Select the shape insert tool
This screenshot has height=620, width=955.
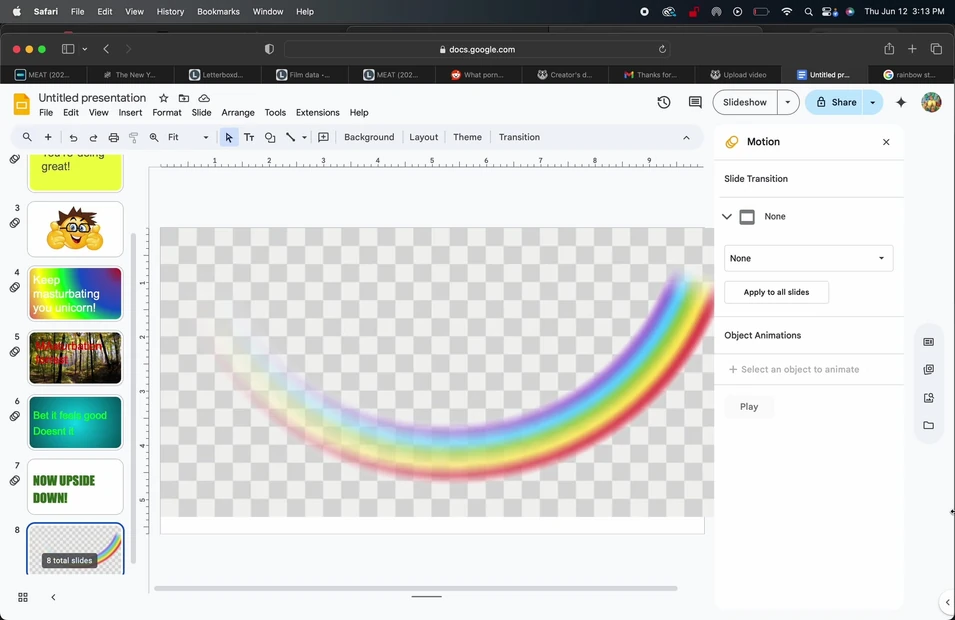(270, 138)
